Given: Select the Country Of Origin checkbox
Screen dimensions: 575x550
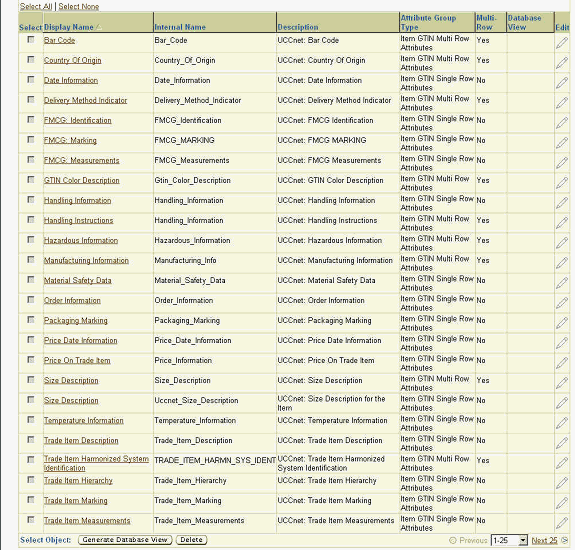Looking at the screenshot, I should pos(31,59).
